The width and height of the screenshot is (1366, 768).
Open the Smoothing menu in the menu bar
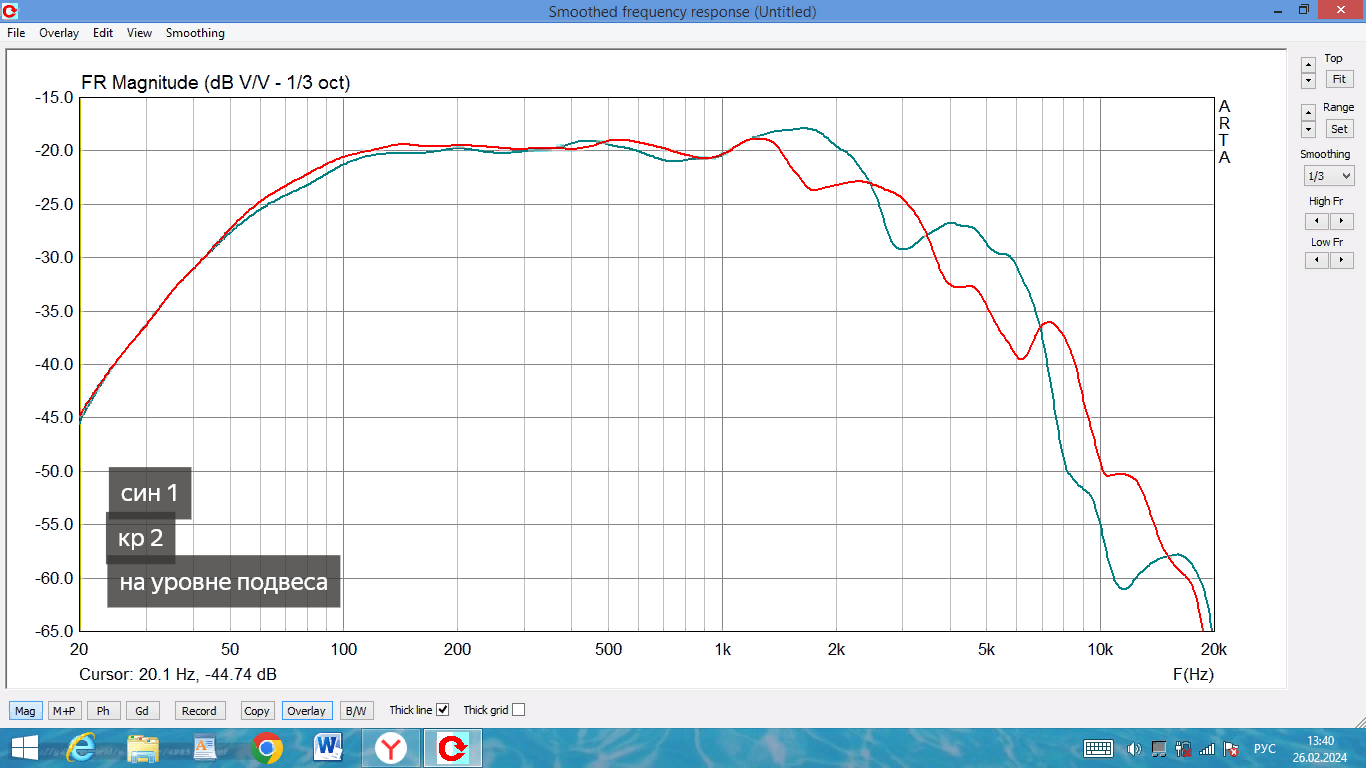[x=195, y=33]
